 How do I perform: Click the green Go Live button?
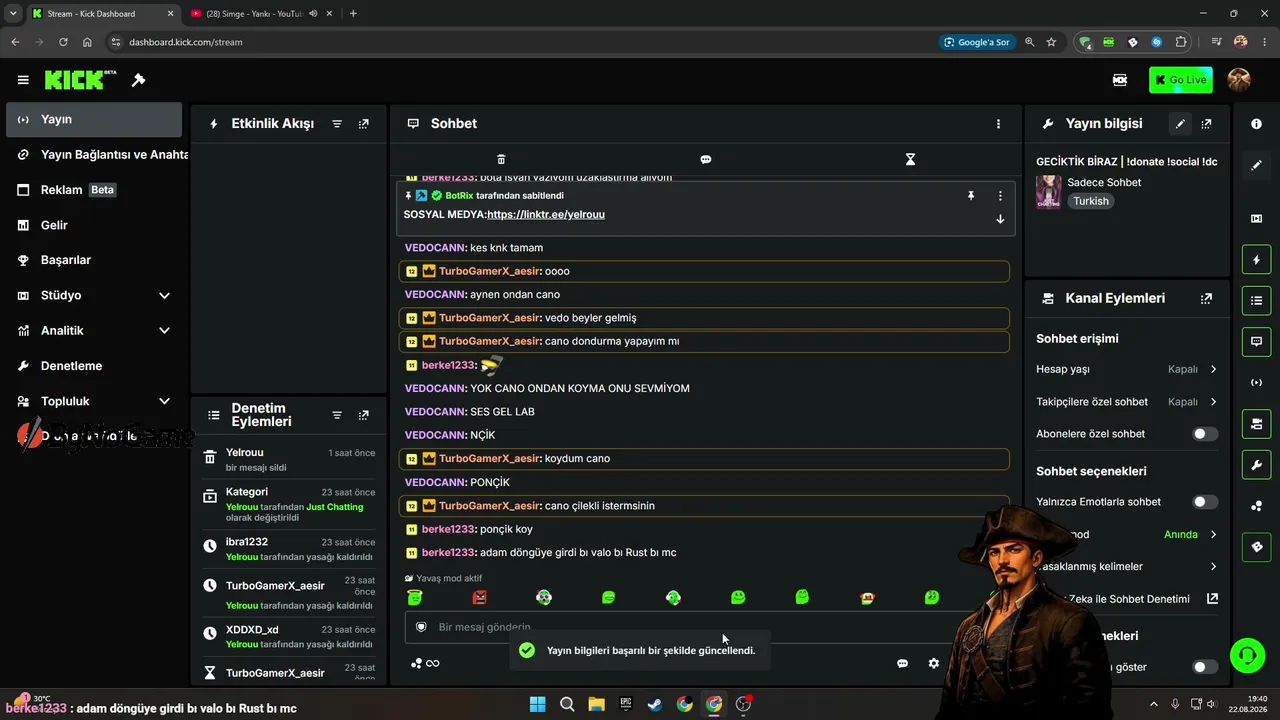coord(1181,80)
